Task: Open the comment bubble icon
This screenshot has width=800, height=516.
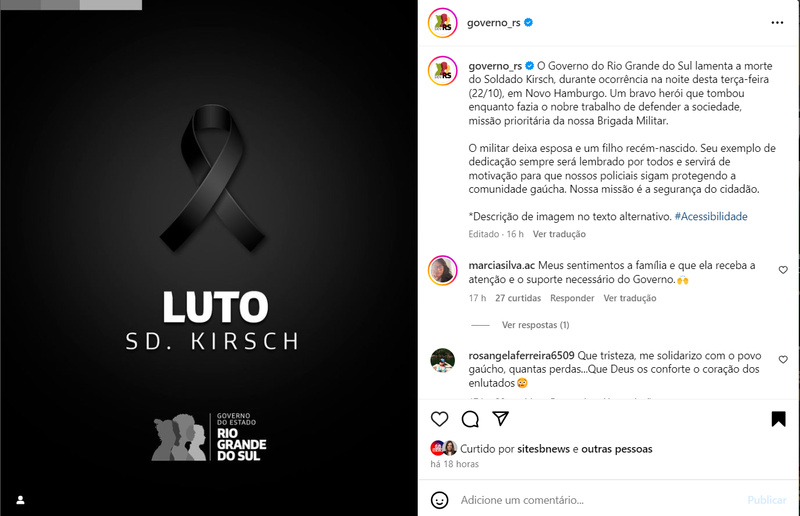Action: click(x=470, y=419)
